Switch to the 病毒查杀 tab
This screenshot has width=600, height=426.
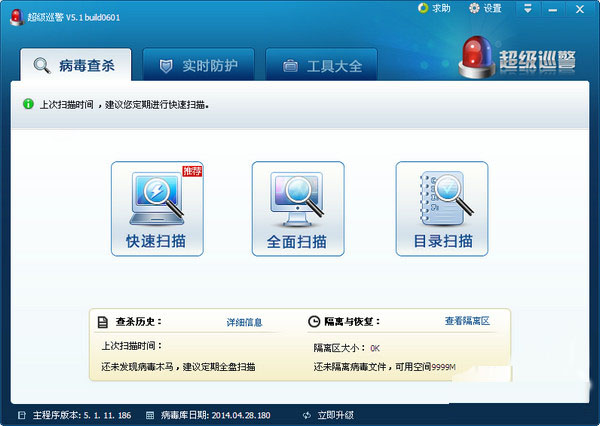[75, 67]
